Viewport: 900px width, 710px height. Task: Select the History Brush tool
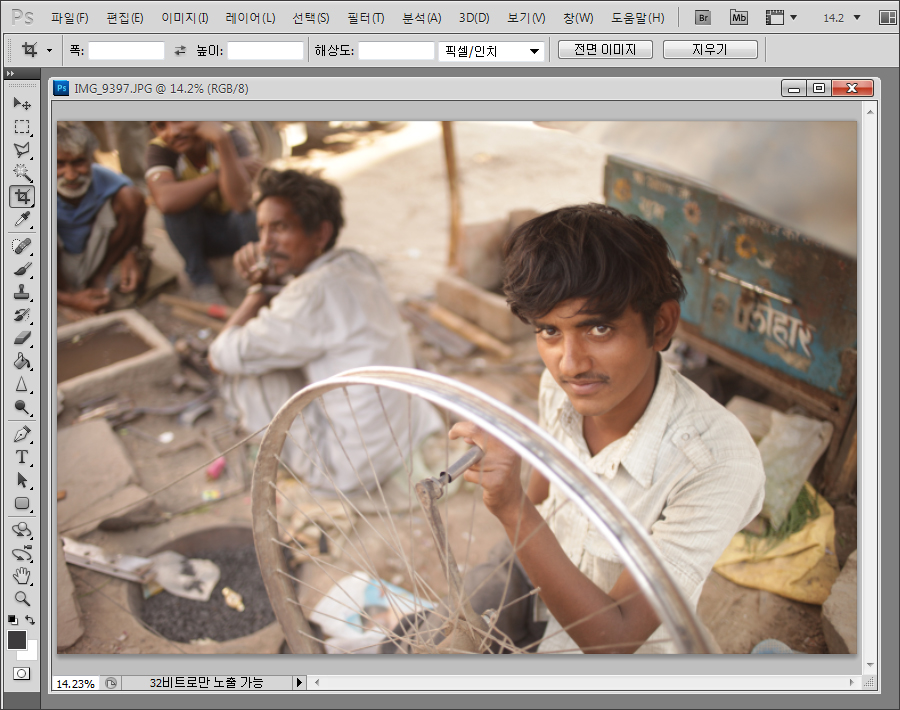point(22,315)
